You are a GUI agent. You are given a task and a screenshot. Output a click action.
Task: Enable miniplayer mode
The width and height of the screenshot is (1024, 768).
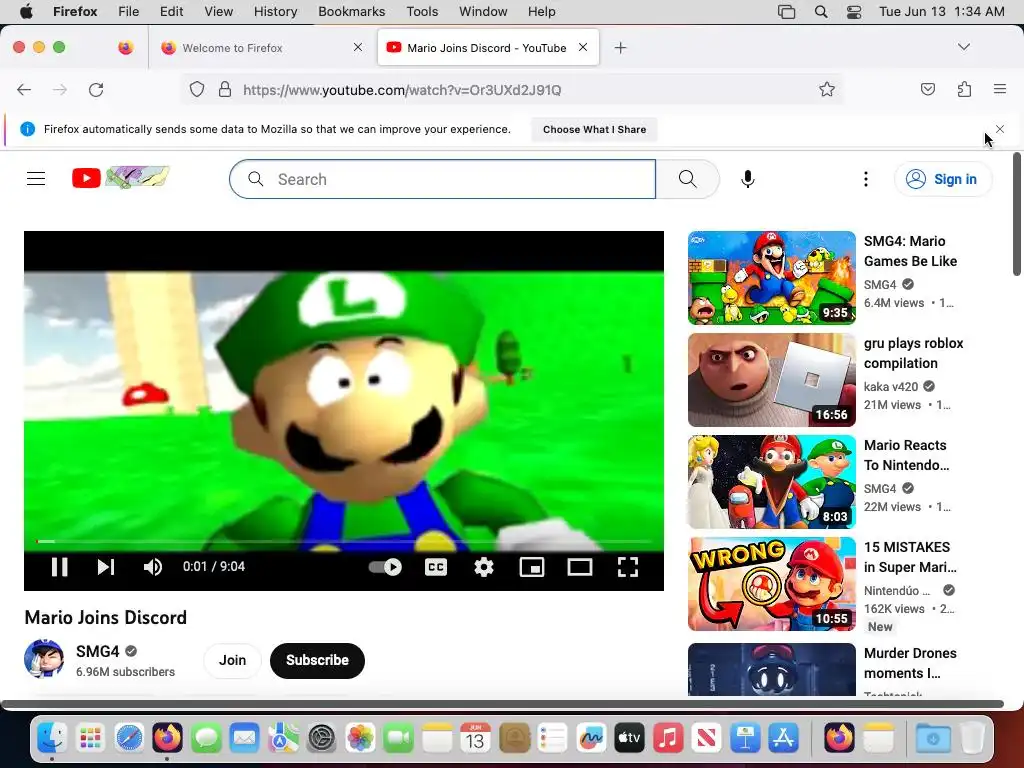coord(532,567)
